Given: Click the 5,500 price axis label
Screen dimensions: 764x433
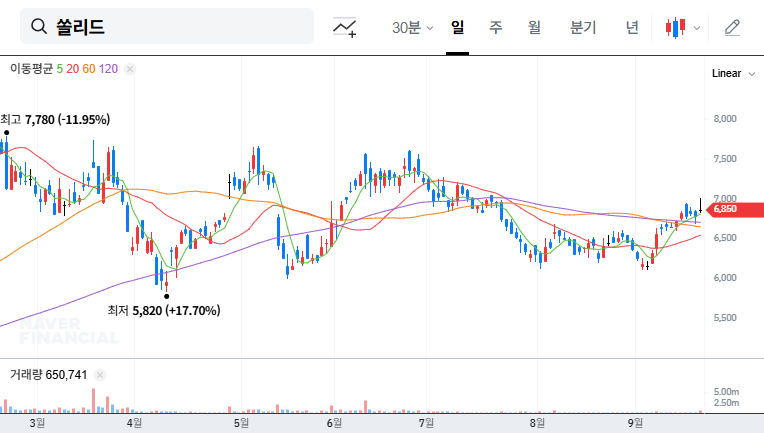Looking at the screenshot, I should click(725, 318).
